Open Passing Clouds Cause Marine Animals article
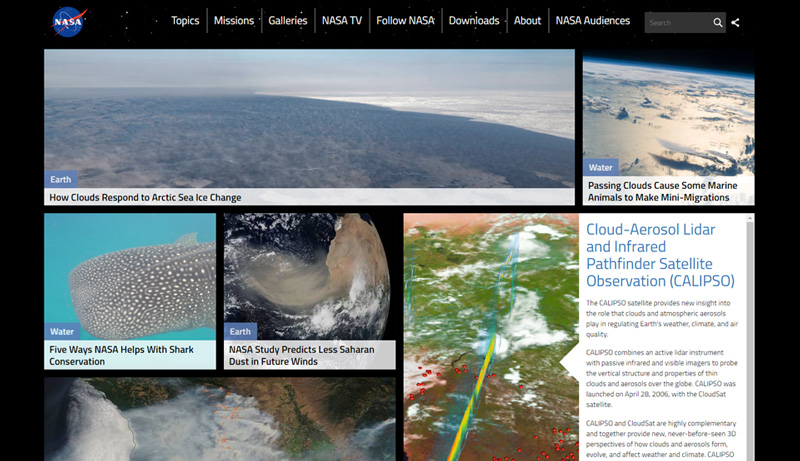This screenshot has height=461, width=800. pos(662,191)
